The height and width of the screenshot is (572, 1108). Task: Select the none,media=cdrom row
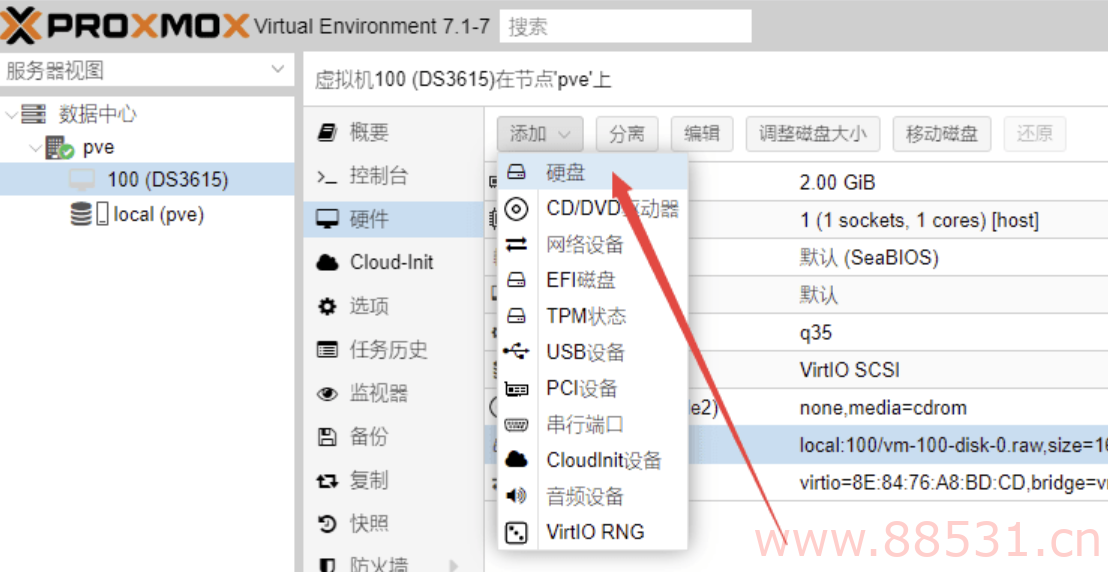point(796,407)
